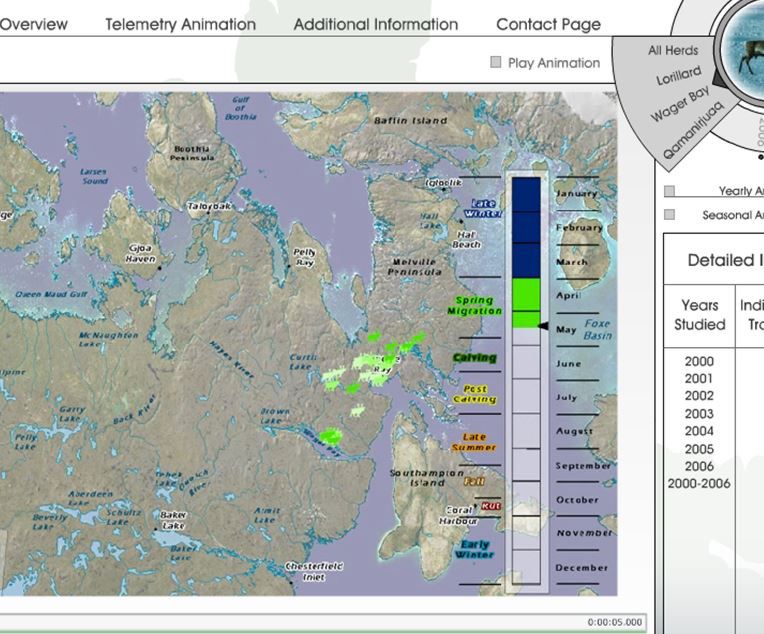Click the August month label
The image size is (764, 634).
pyautogui.click(x=575, y=431)
